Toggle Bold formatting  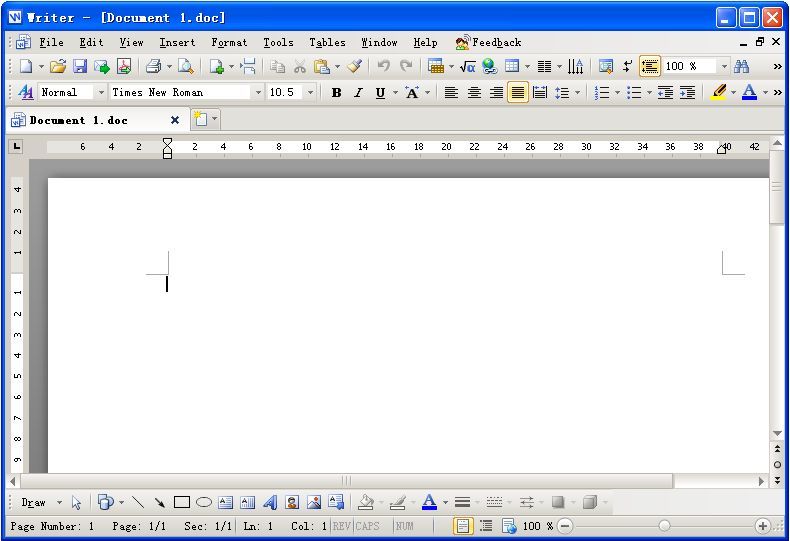(336, 92)
